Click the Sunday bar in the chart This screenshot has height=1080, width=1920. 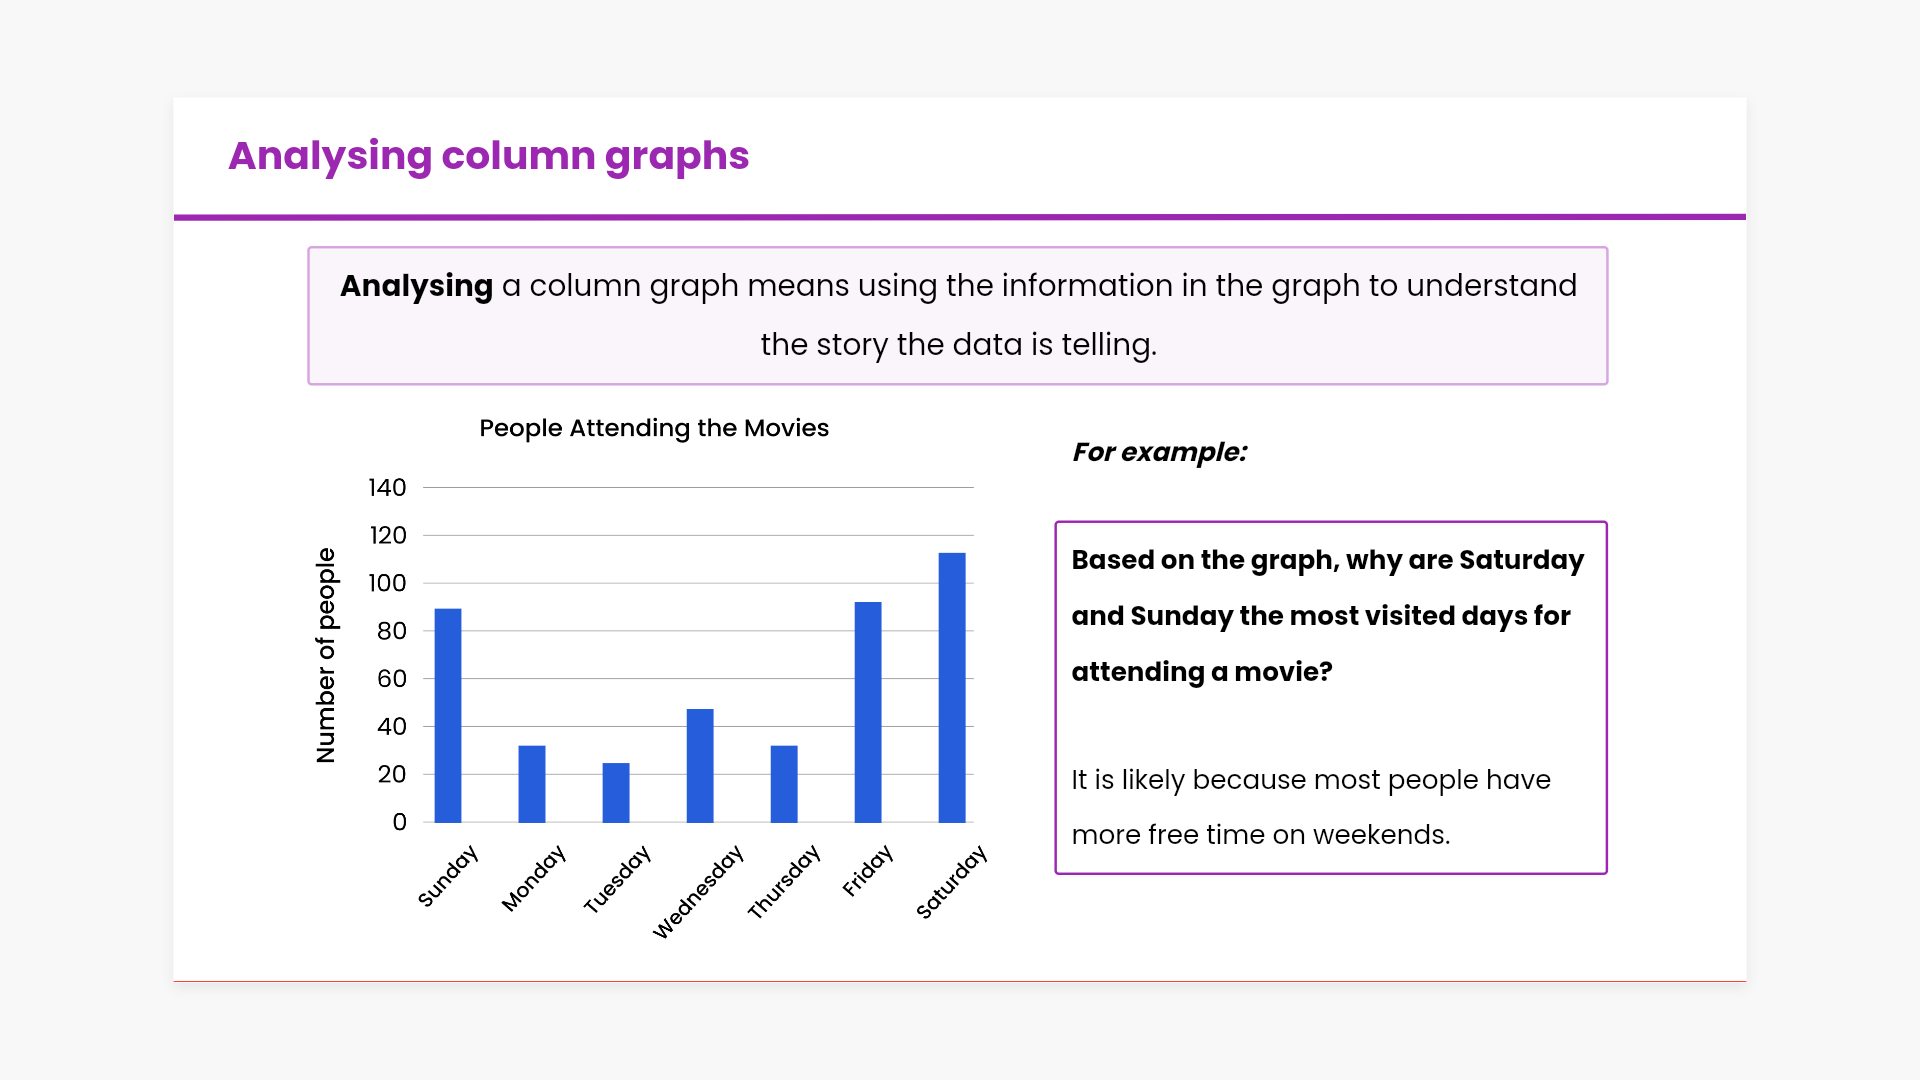[x=448, y=715]
